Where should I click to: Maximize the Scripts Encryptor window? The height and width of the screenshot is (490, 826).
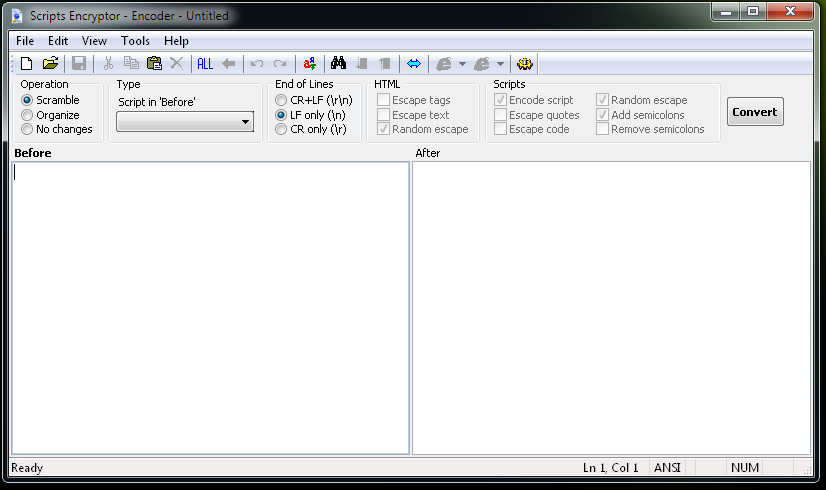click(753, 12)
